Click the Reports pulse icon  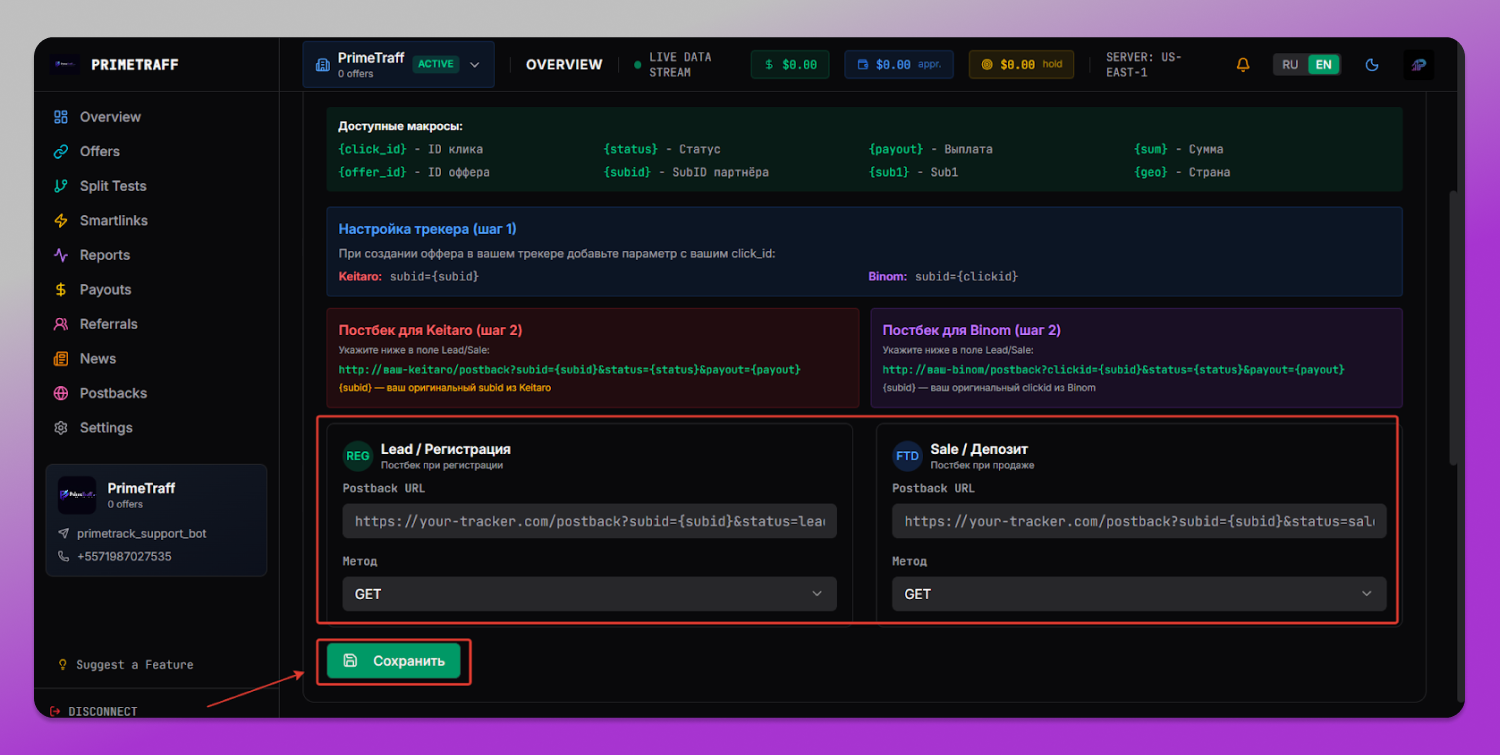tap(61, 255)
